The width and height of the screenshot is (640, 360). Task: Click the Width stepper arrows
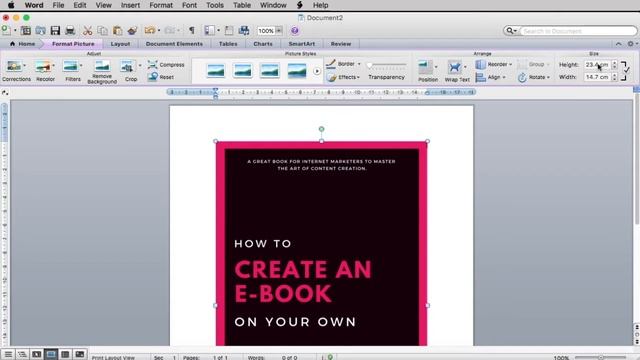(x=614, y=77)
